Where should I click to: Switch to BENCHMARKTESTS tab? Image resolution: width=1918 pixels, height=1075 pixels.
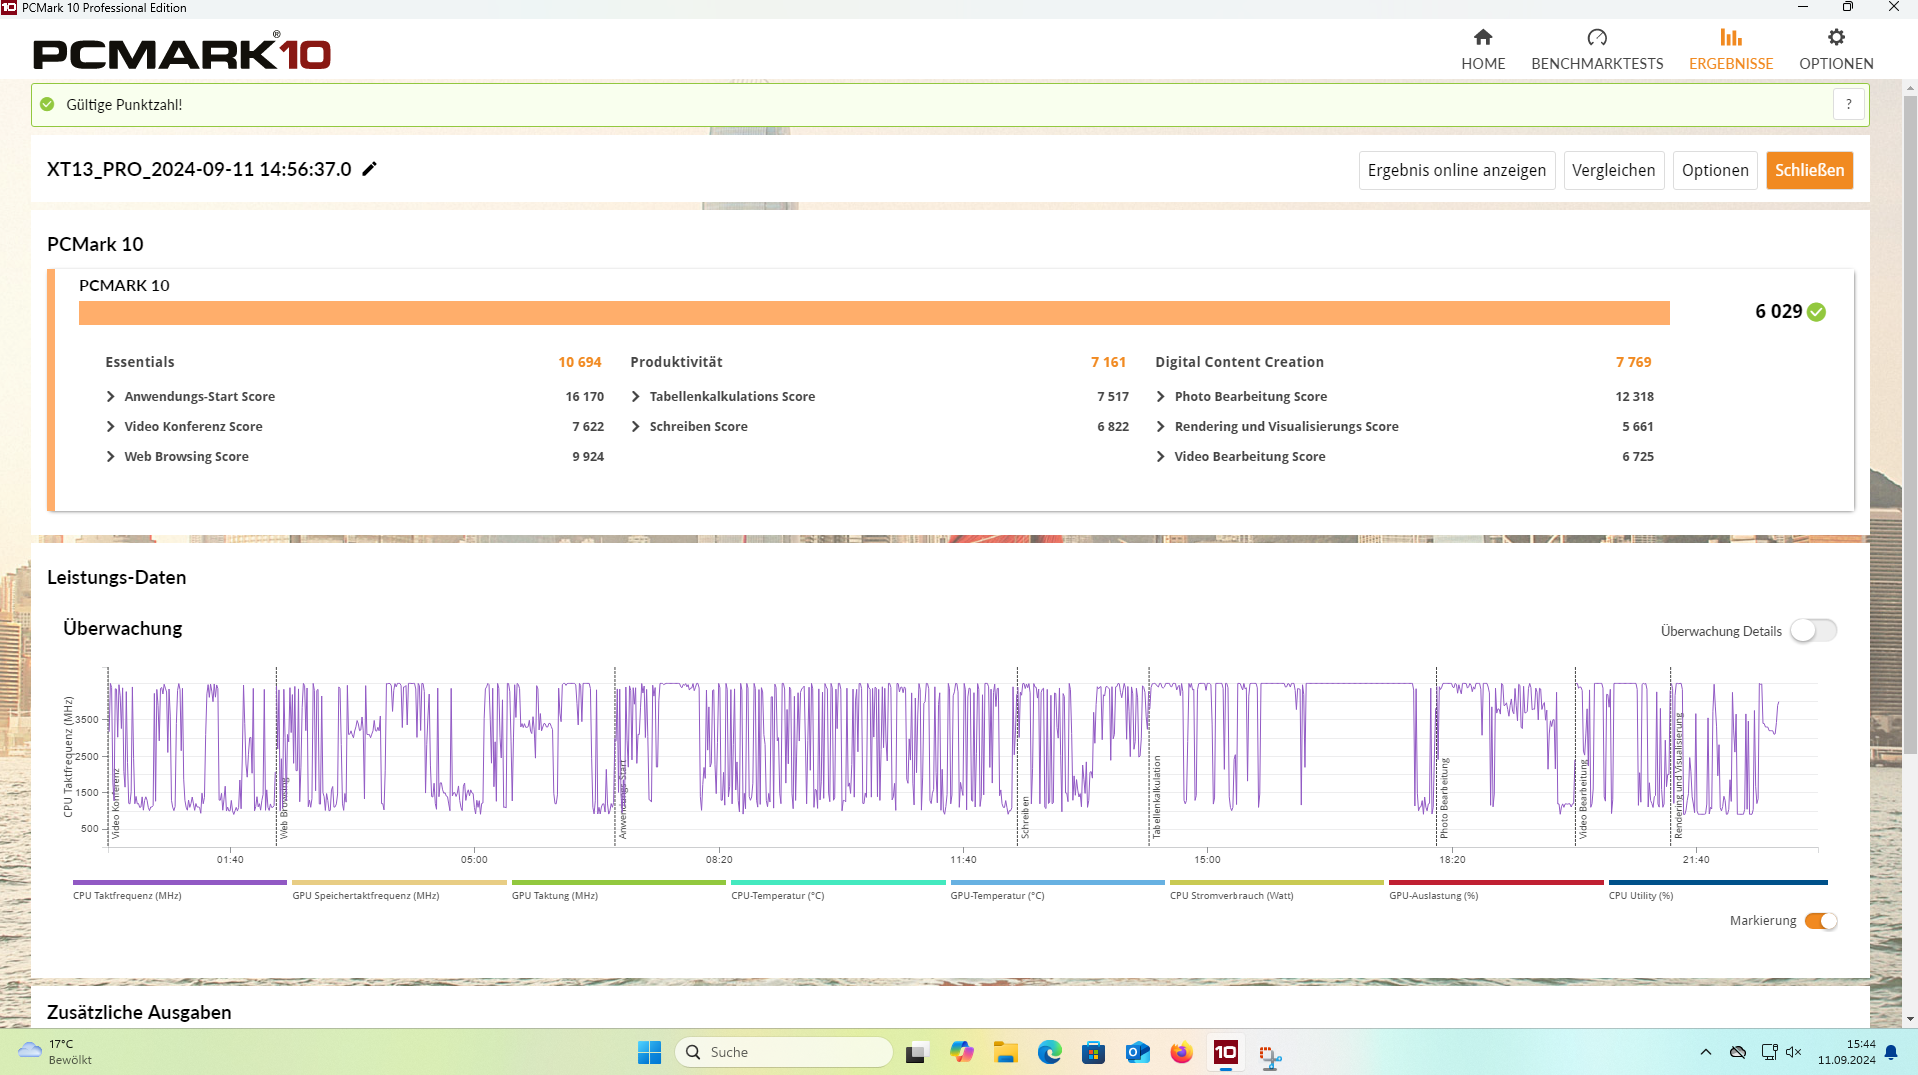pos(1597,49)
